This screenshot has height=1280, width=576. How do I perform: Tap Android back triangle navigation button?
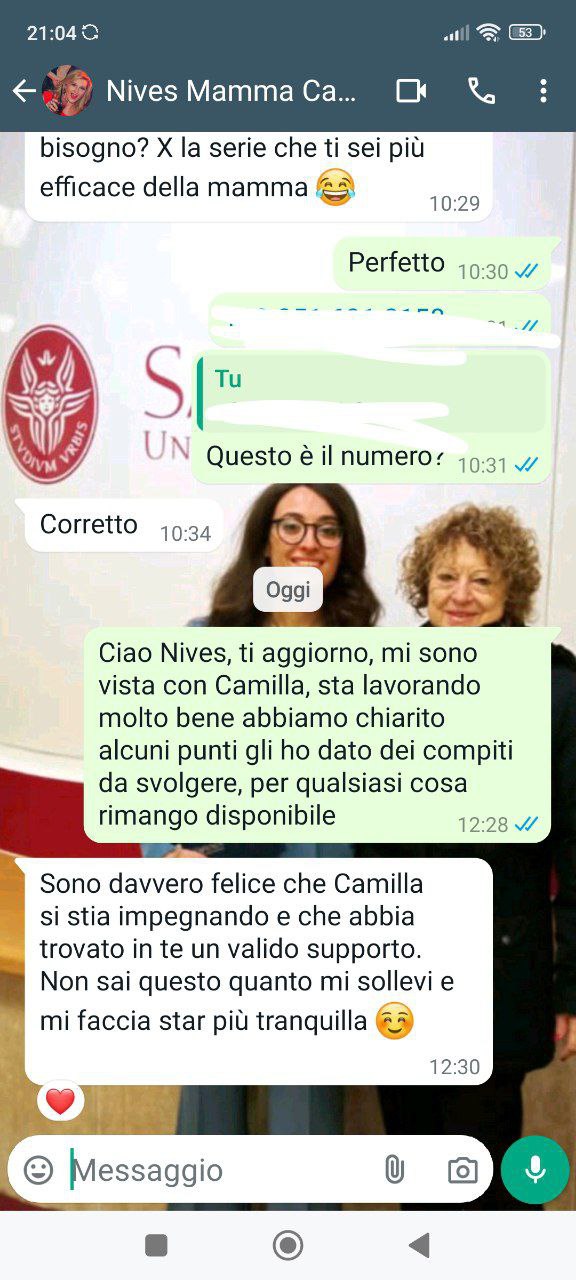coord(420,1245)
